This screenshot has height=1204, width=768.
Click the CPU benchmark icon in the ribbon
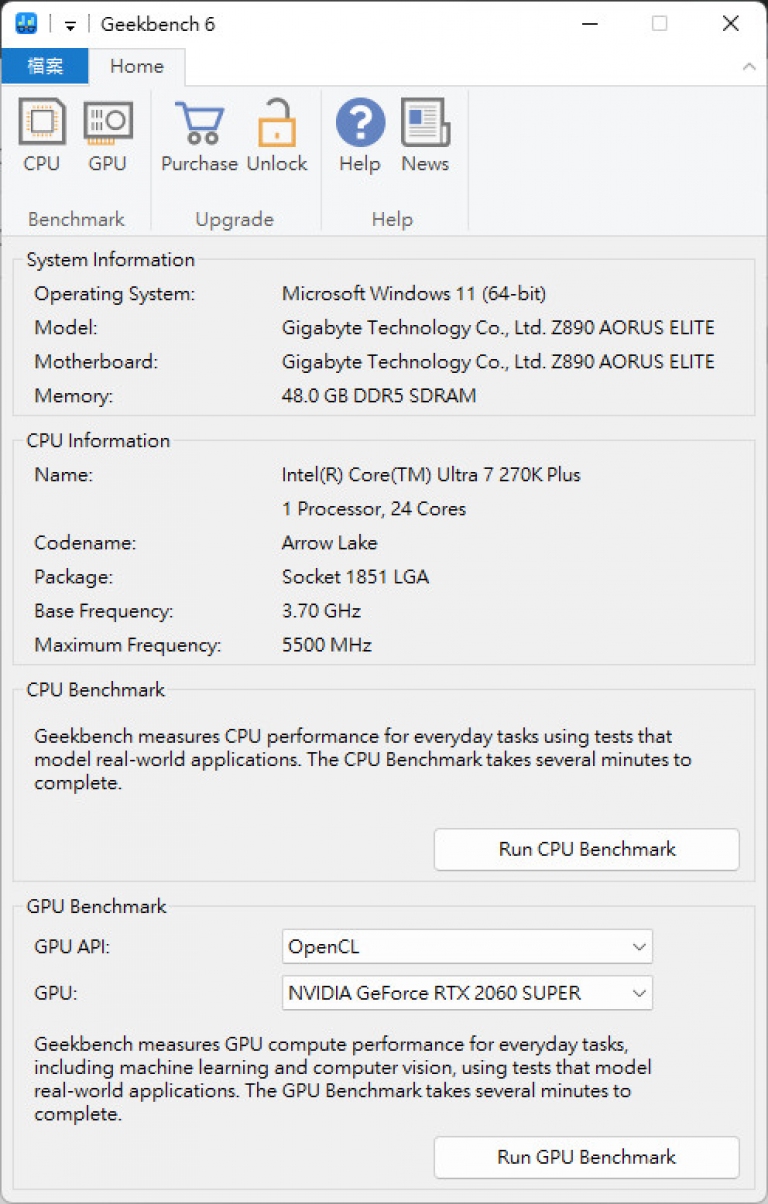tap(41, 123)
